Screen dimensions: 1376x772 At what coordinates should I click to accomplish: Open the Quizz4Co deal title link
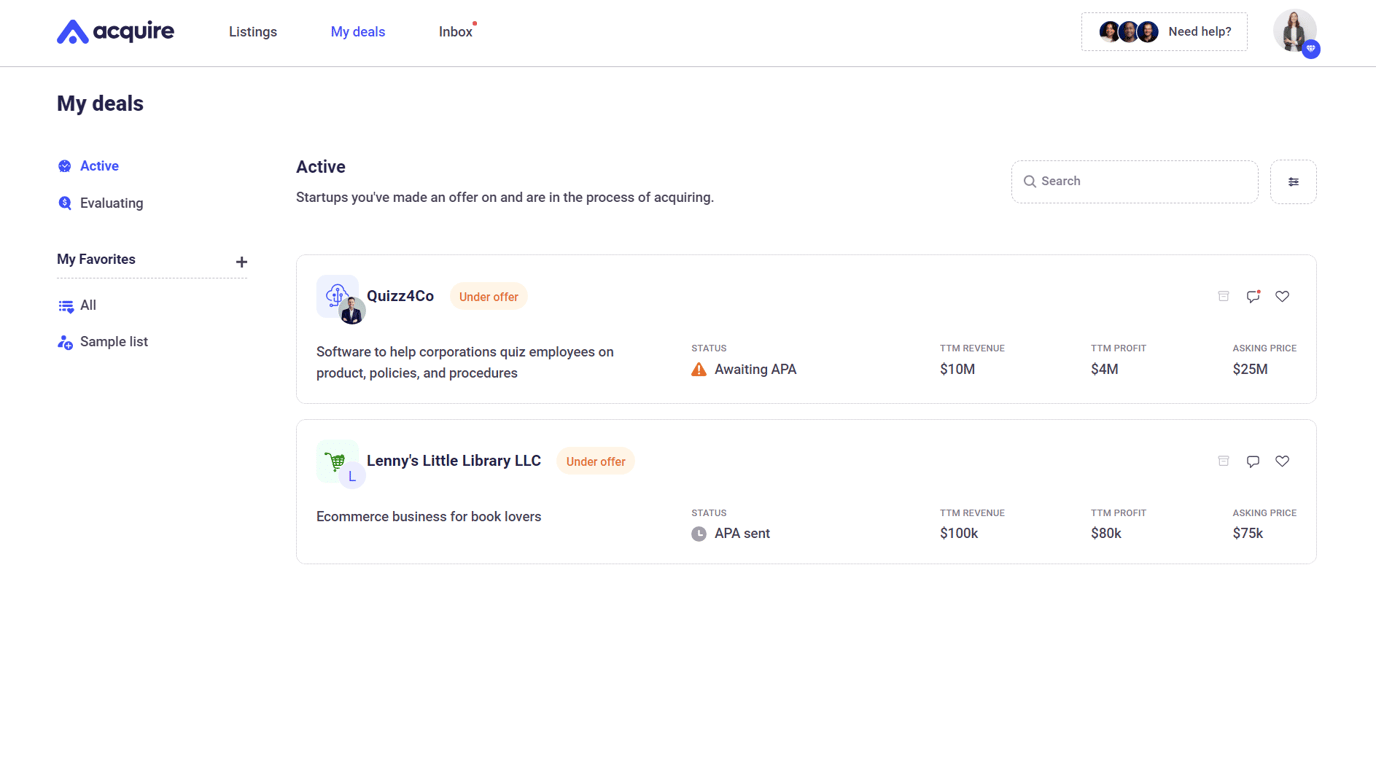(x=399, y=295)
